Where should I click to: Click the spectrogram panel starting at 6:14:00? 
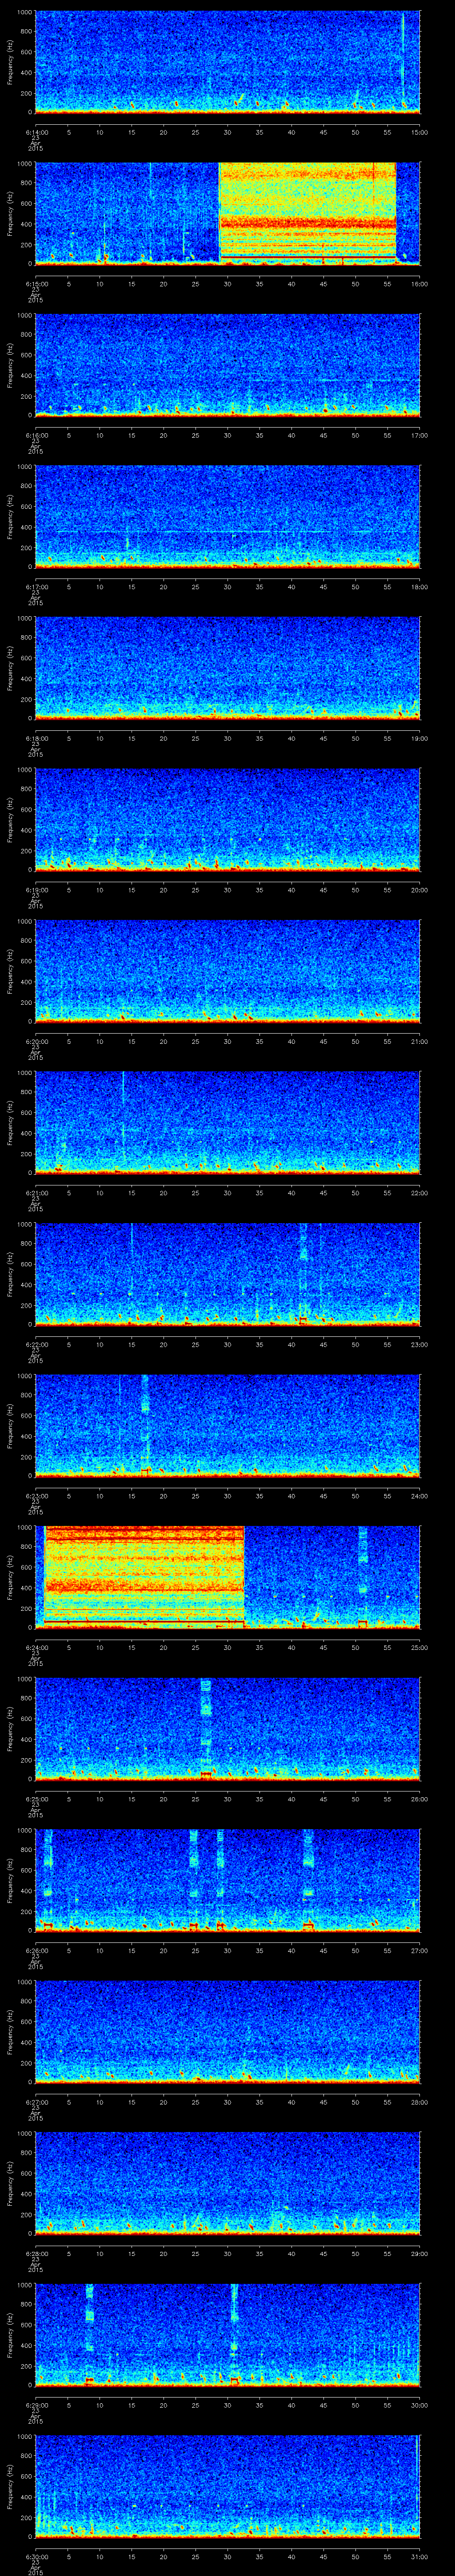click(x=228, y=62)
